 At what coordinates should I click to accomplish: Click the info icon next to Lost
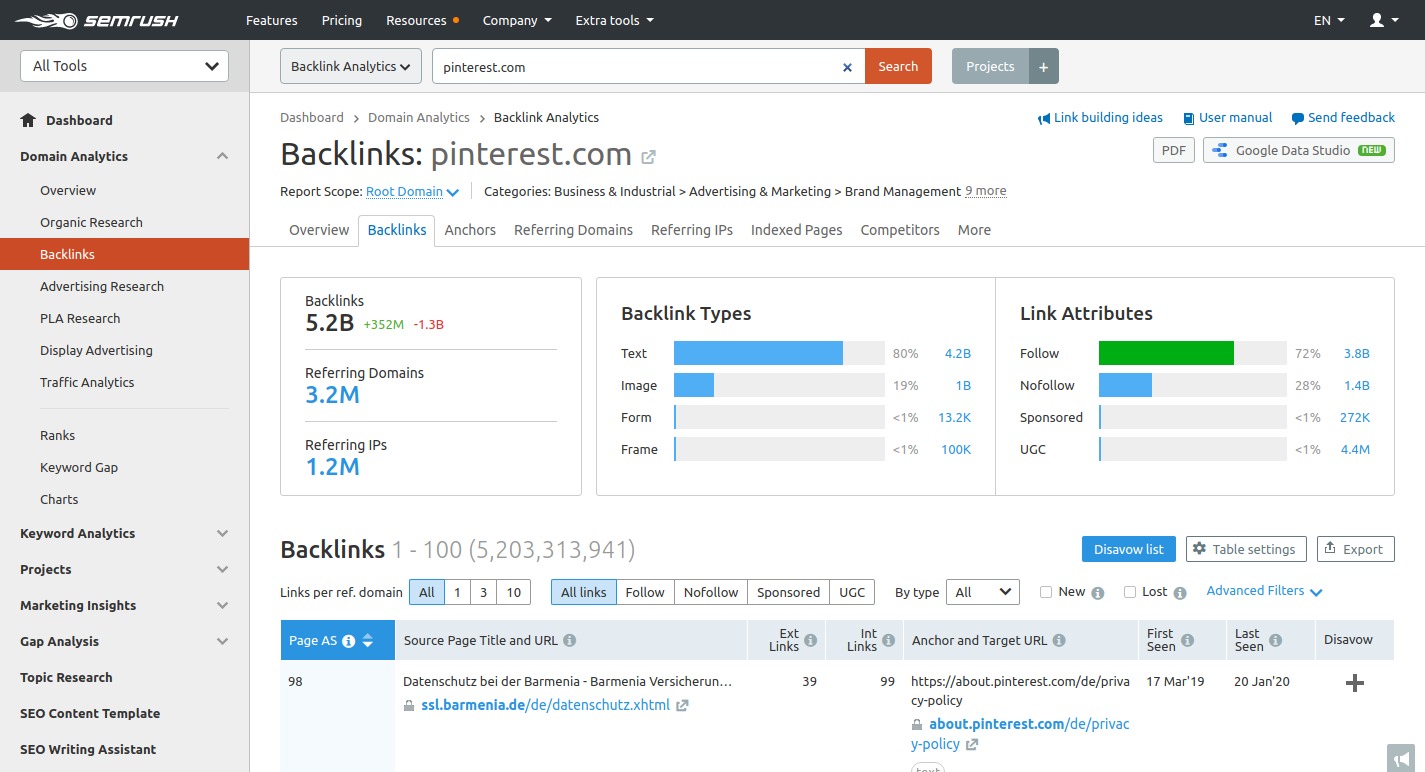1180,593
